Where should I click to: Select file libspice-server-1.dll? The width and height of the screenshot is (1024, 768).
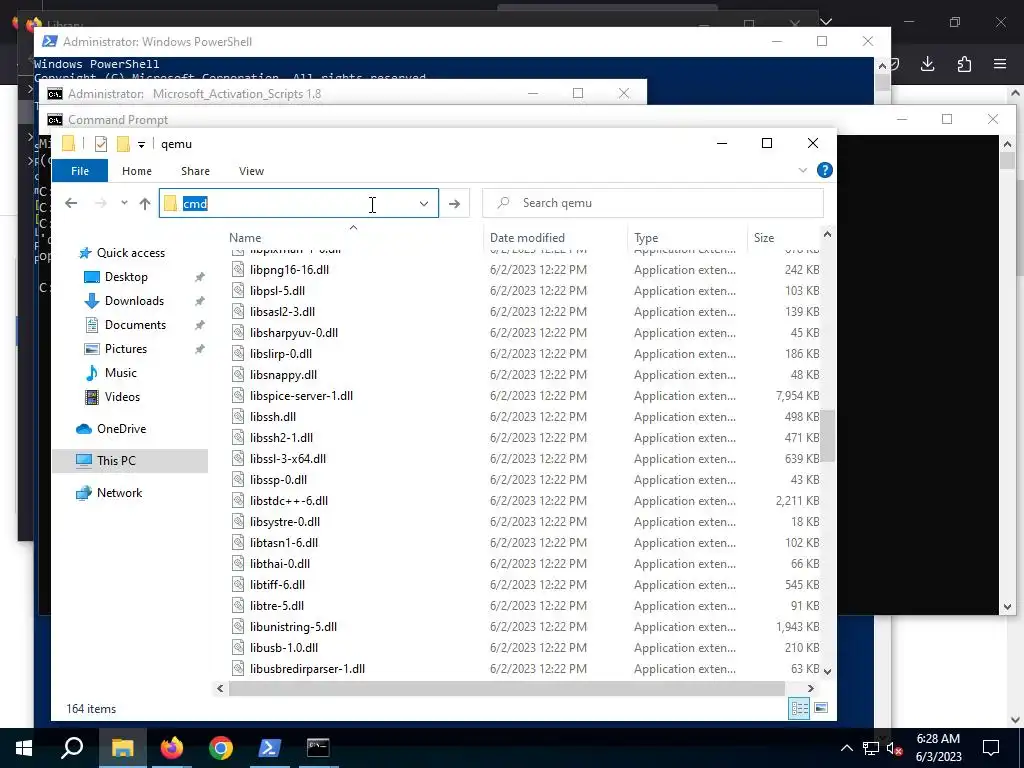pos(301,396)
